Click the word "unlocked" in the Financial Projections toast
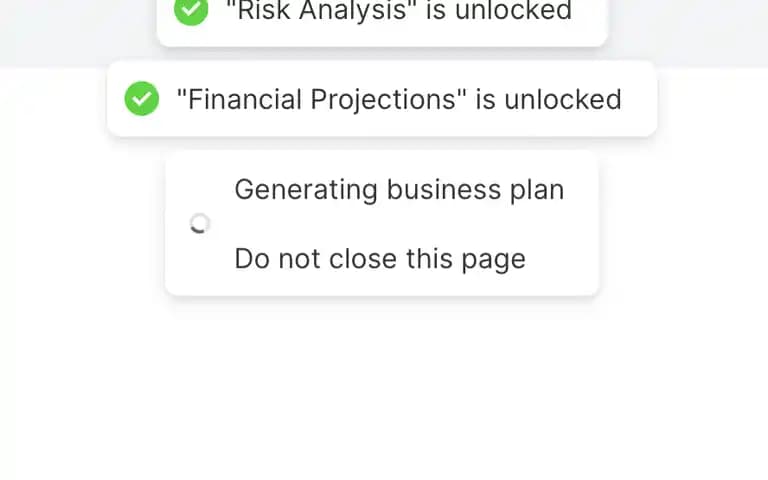 pyautogui.click(x=563, y=99)
